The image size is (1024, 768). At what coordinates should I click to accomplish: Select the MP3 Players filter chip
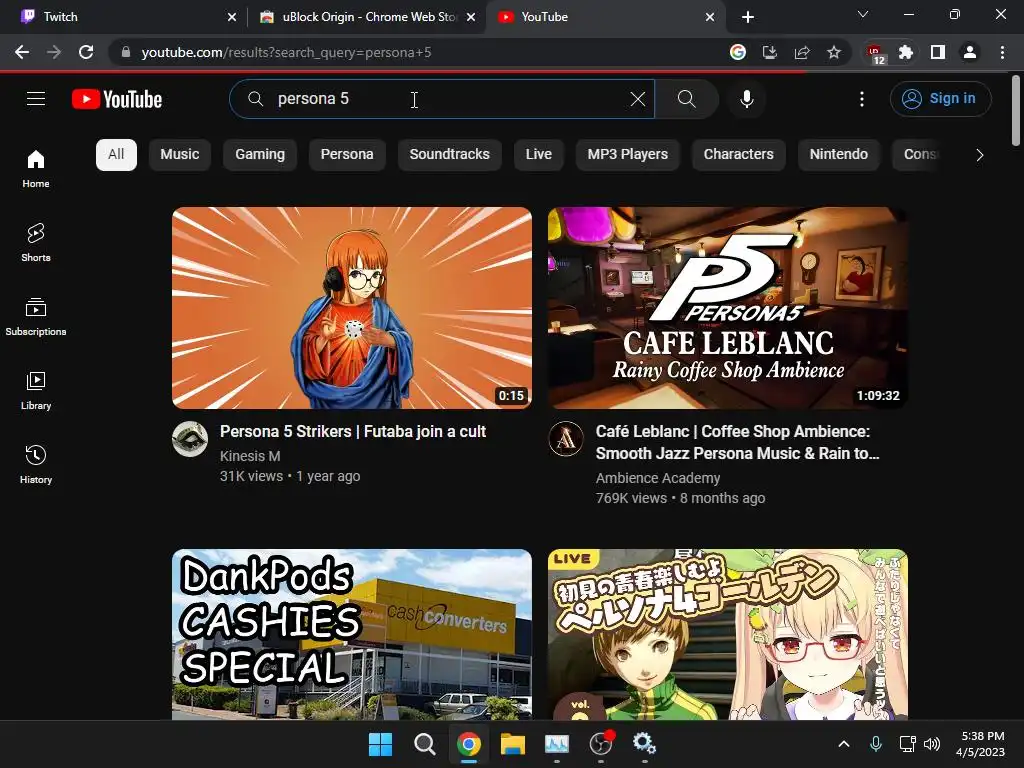(628, 155)
